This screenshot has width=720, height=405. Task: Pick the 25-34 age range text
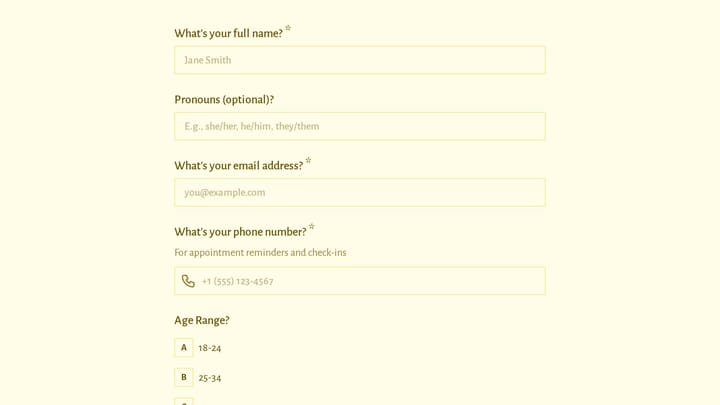point(209,378)
